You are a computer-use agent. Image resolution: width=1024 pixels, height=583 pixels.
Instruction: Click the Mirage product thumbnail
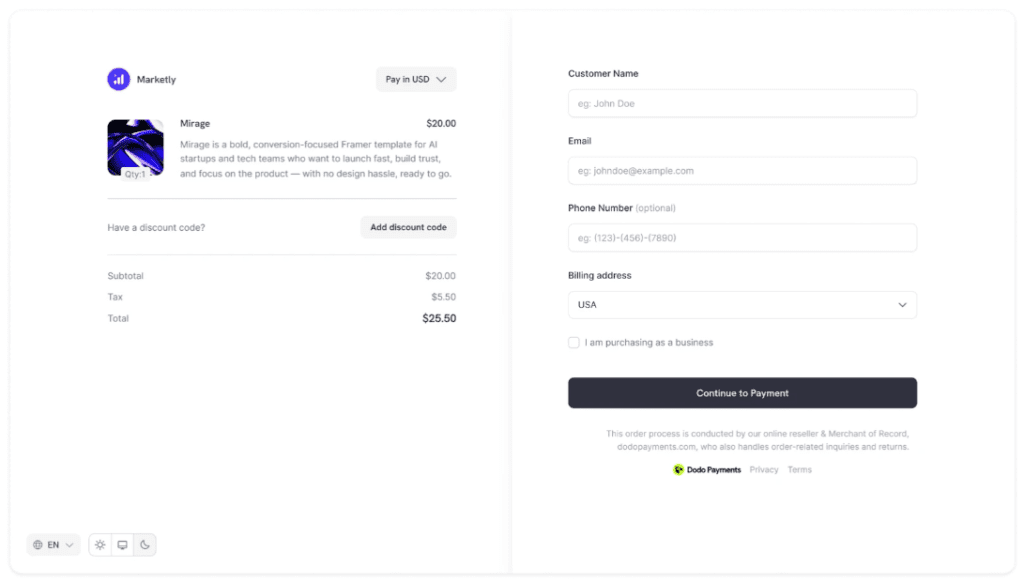(x=135, y=145)
